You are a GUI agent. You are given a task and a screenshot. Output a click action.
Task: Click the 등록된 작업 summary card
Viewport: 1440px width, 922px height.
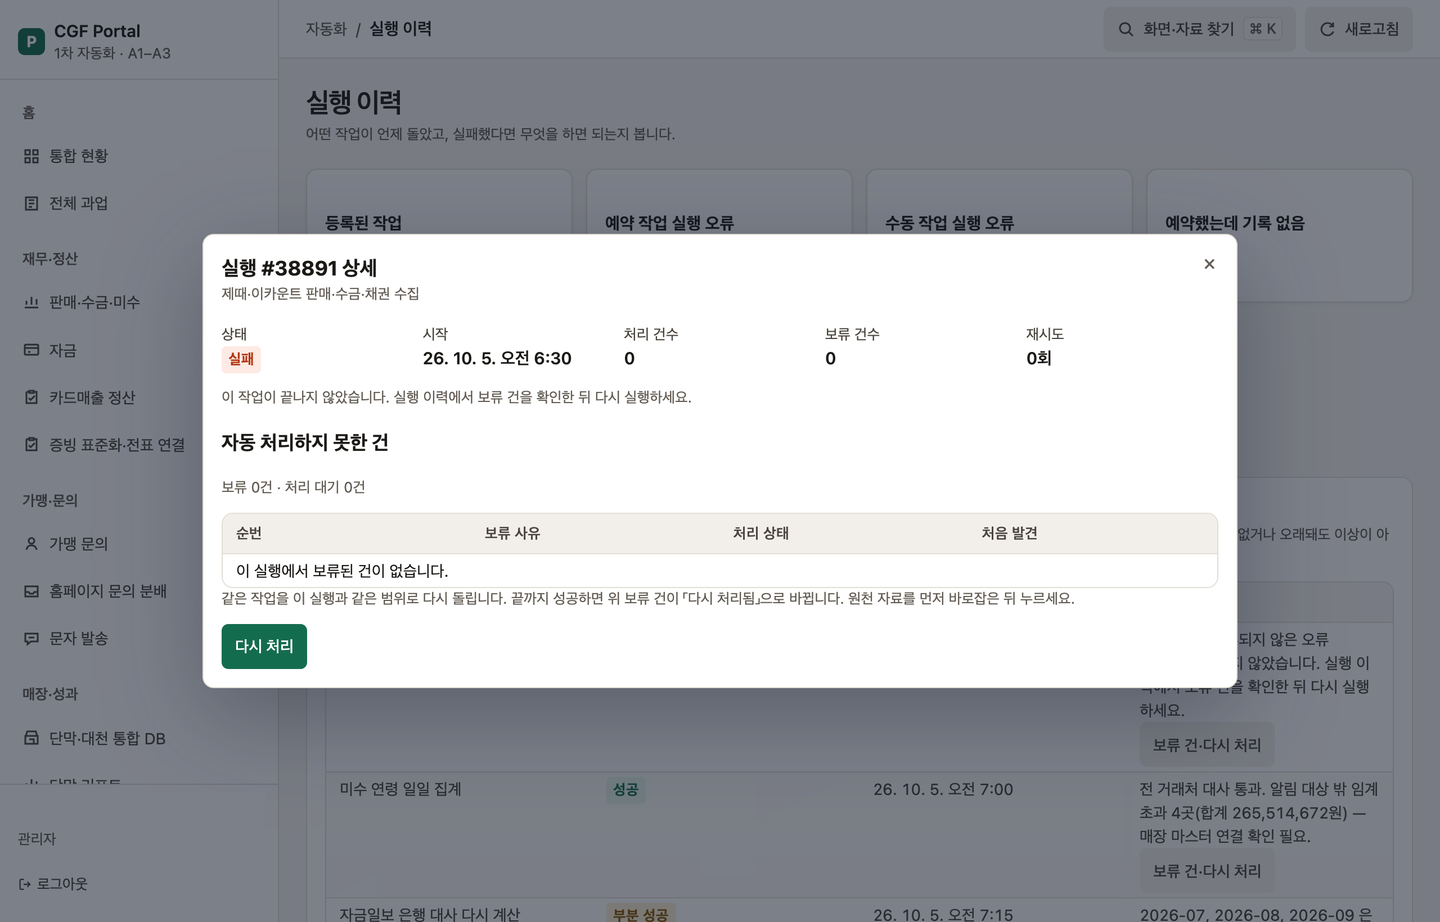click(439, 236)
